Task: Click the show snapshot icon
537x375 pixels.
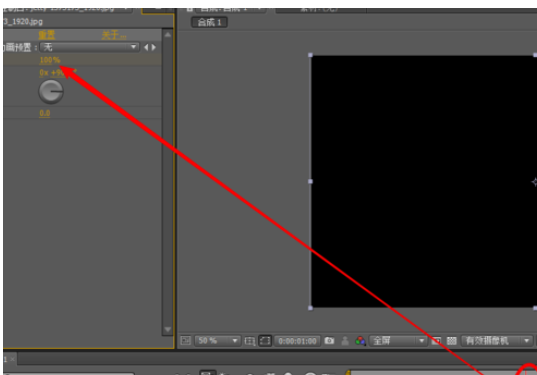Action: pos(345,341)
